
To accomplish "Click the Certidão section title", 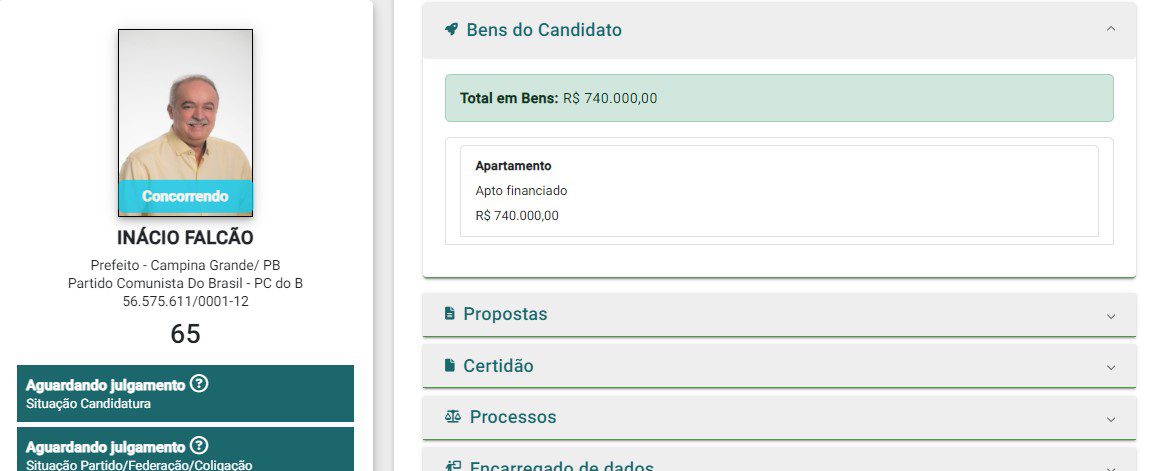I will tap(498, 366).
